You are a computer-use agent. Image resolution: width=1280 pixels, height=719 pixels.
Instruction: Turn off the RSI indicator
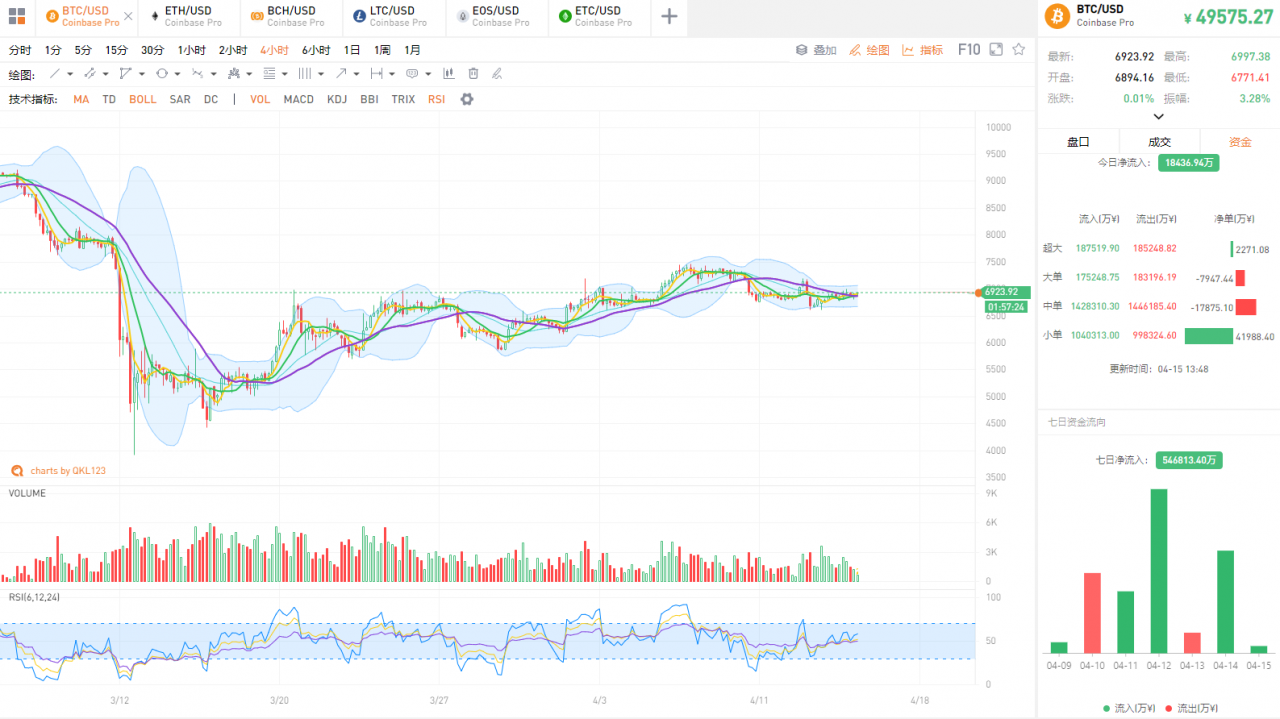[x=436, y=99]
